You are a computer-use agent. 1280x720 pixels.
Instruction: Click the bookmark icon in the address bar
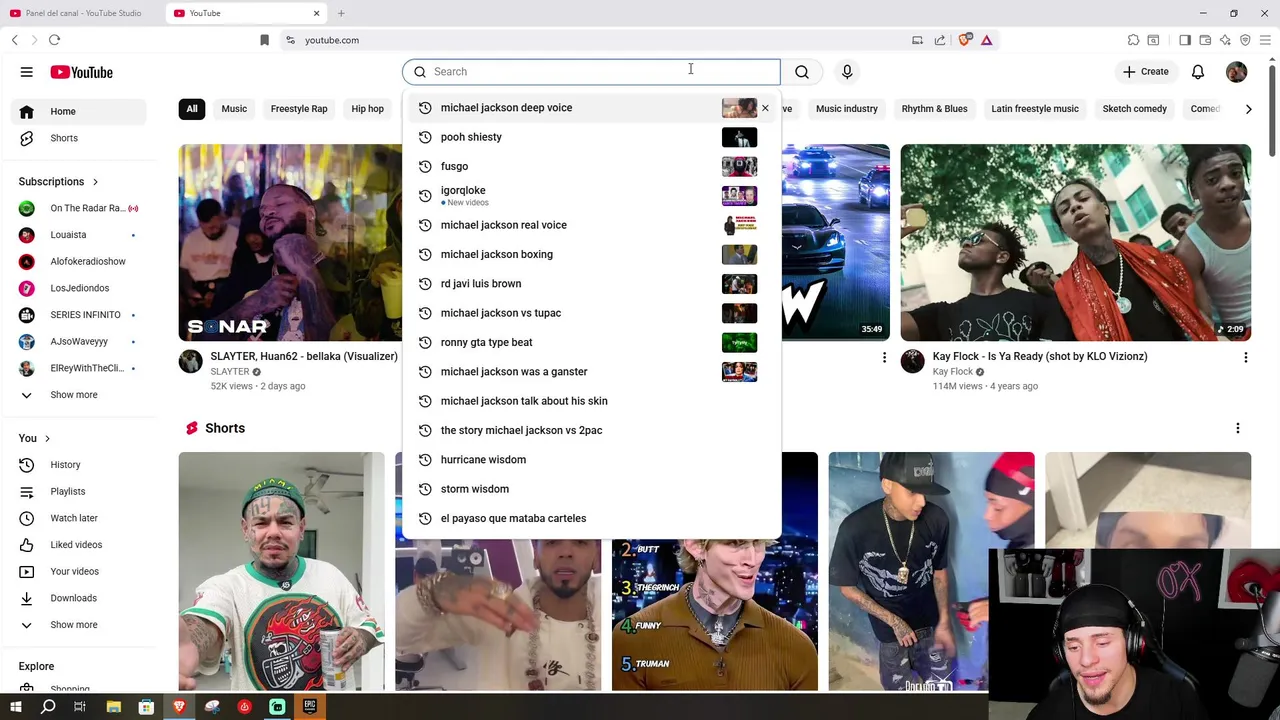[x=264, y=40]
